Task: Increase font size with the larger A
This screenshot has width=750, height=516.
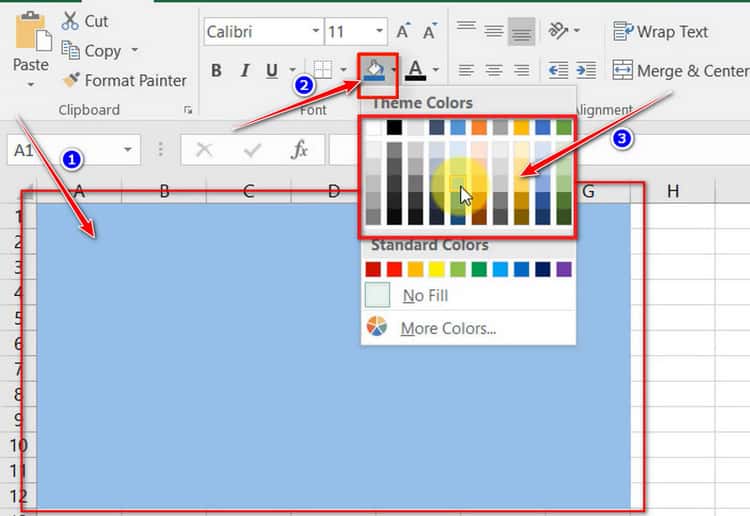Action: tap(403, 31)
